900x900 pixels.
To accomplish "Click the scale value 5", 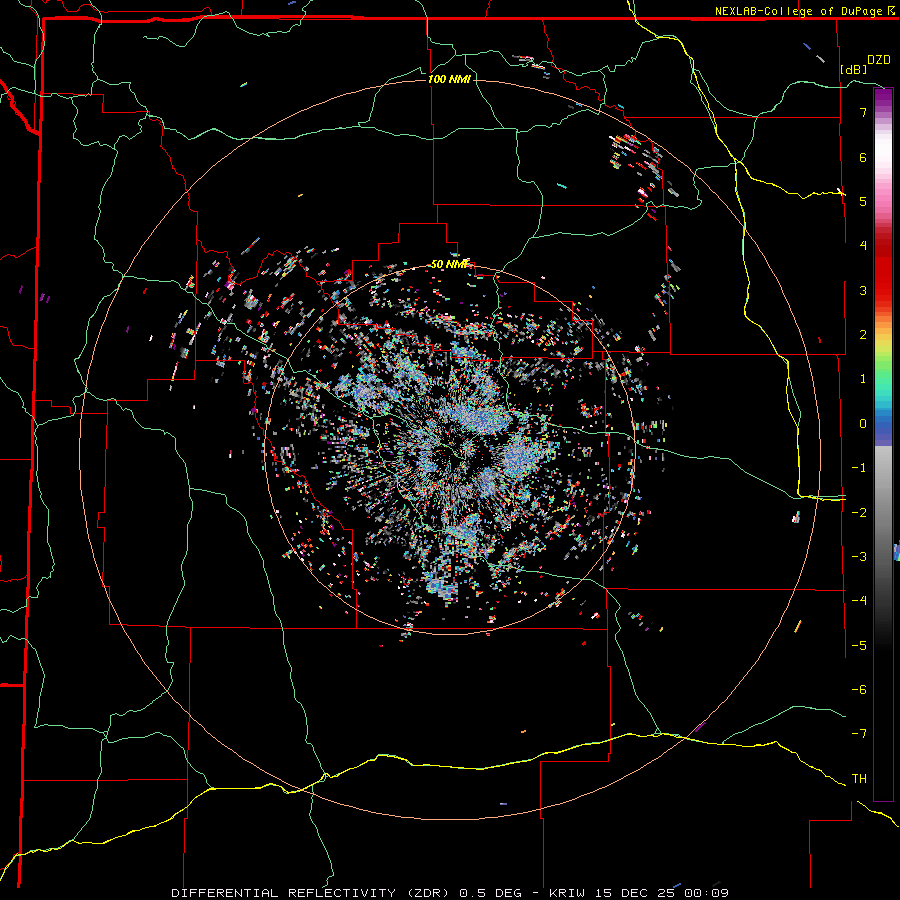I will [x=863, y=201].
